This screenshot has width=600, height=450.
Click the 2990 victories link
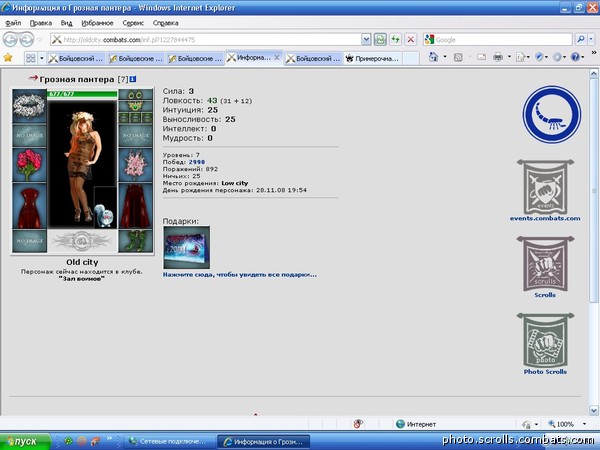tap(197, 162)
